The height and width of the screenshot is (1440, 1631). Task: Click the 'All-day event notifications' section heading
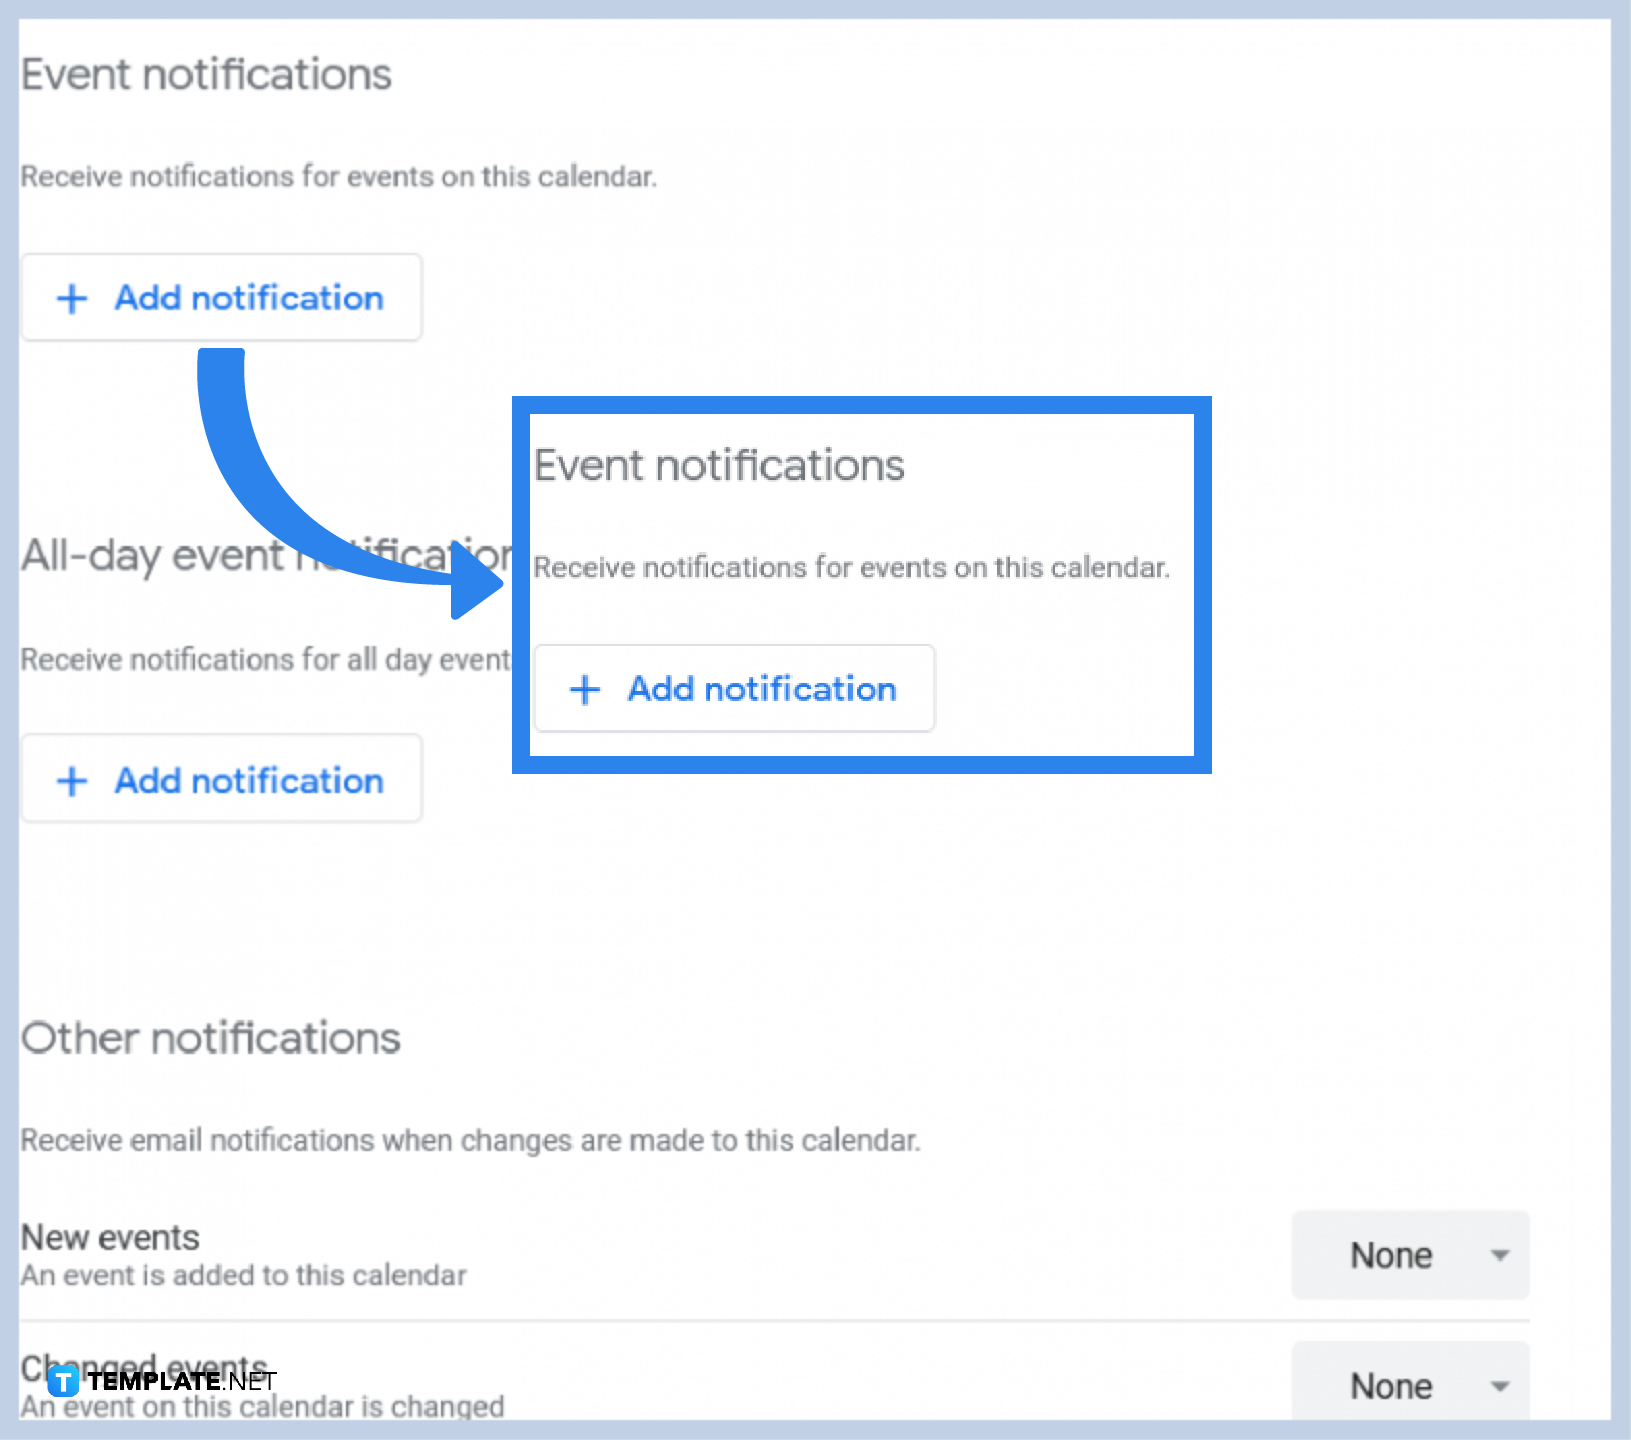[266, 556]
